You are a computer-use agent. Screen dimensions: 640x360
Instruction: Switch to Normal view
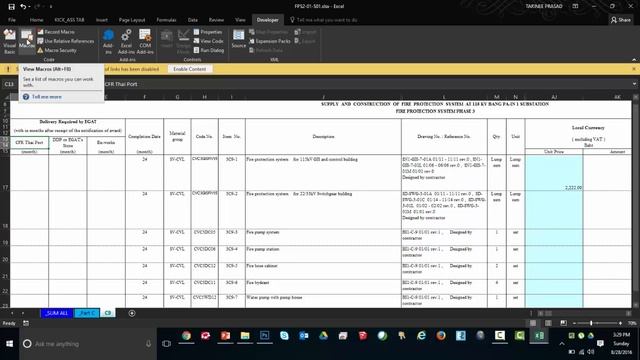533,323
